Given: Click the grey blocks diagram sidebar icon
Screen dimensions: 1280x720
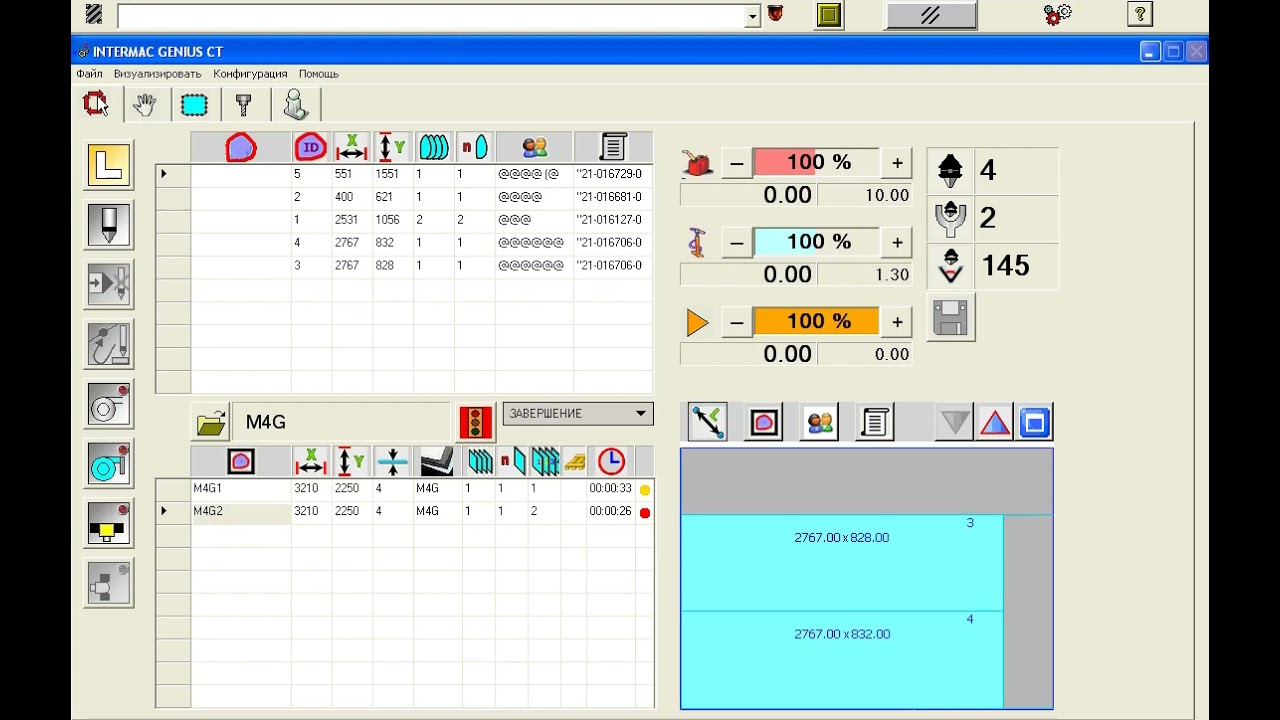Looking at the screenshot, I should click(x=108, y=583).
